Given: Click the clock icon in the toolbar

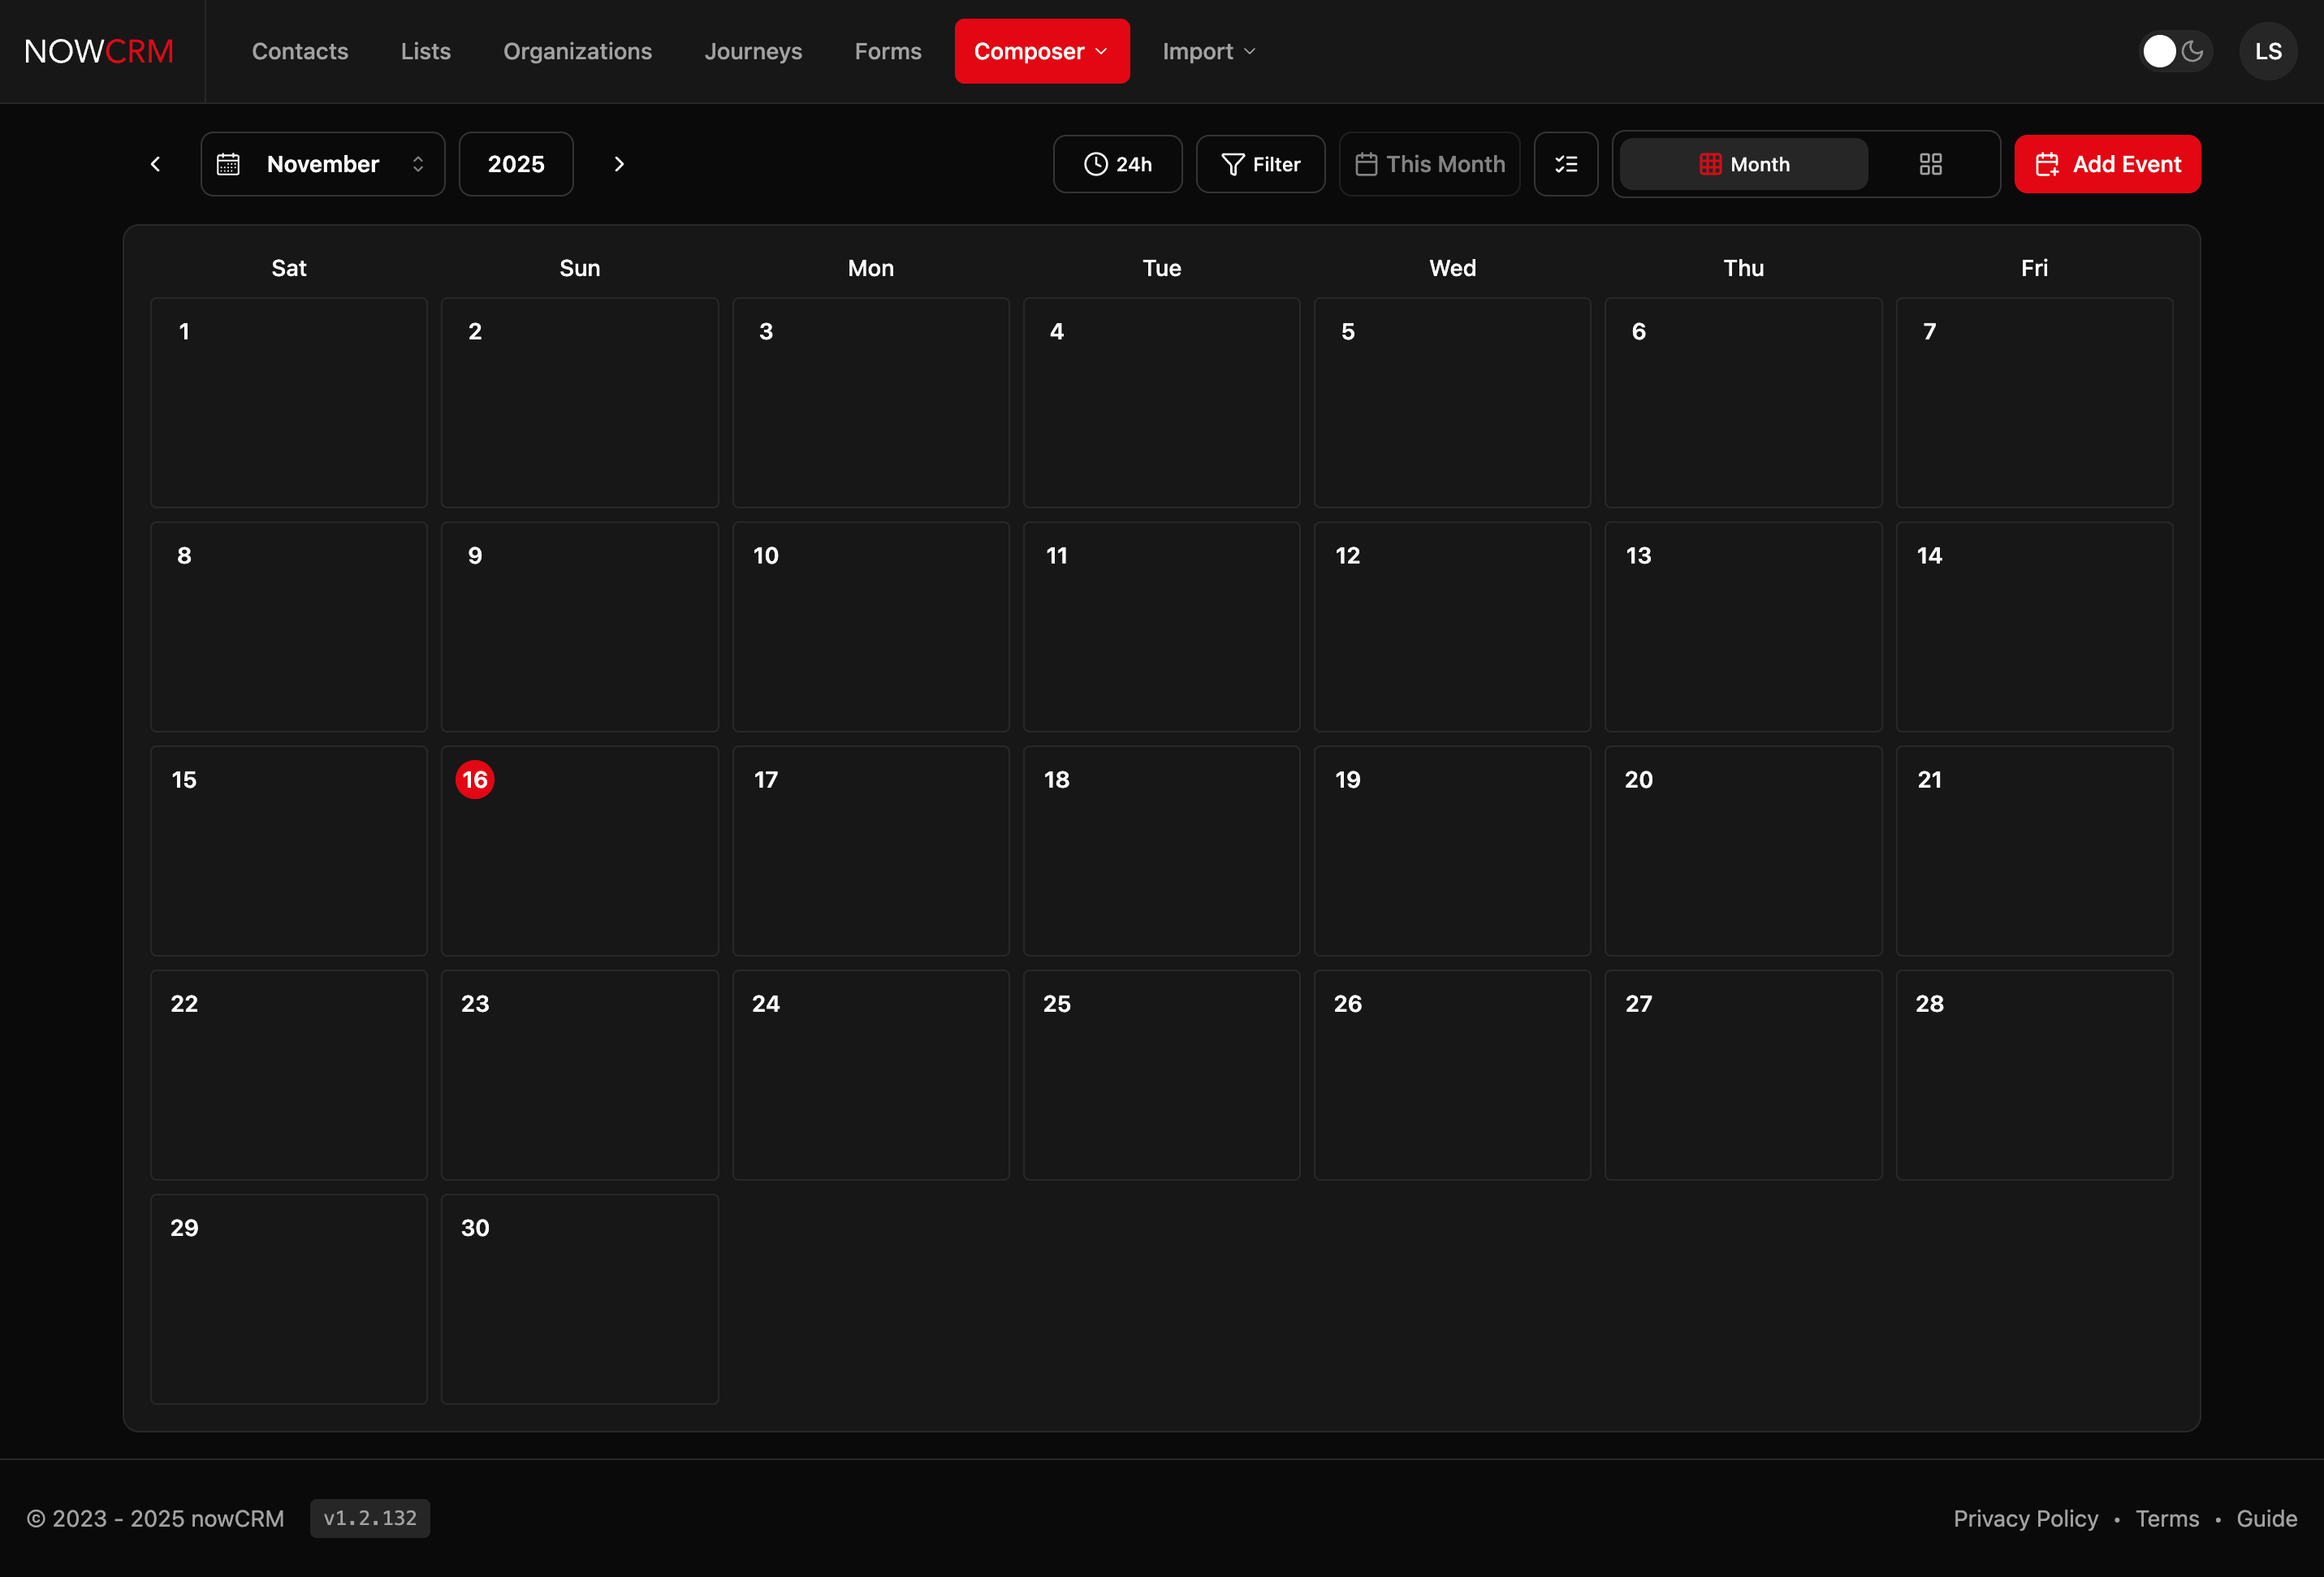Looking at the screenshot, I should pyautogui.click(x=1095, y=163).
